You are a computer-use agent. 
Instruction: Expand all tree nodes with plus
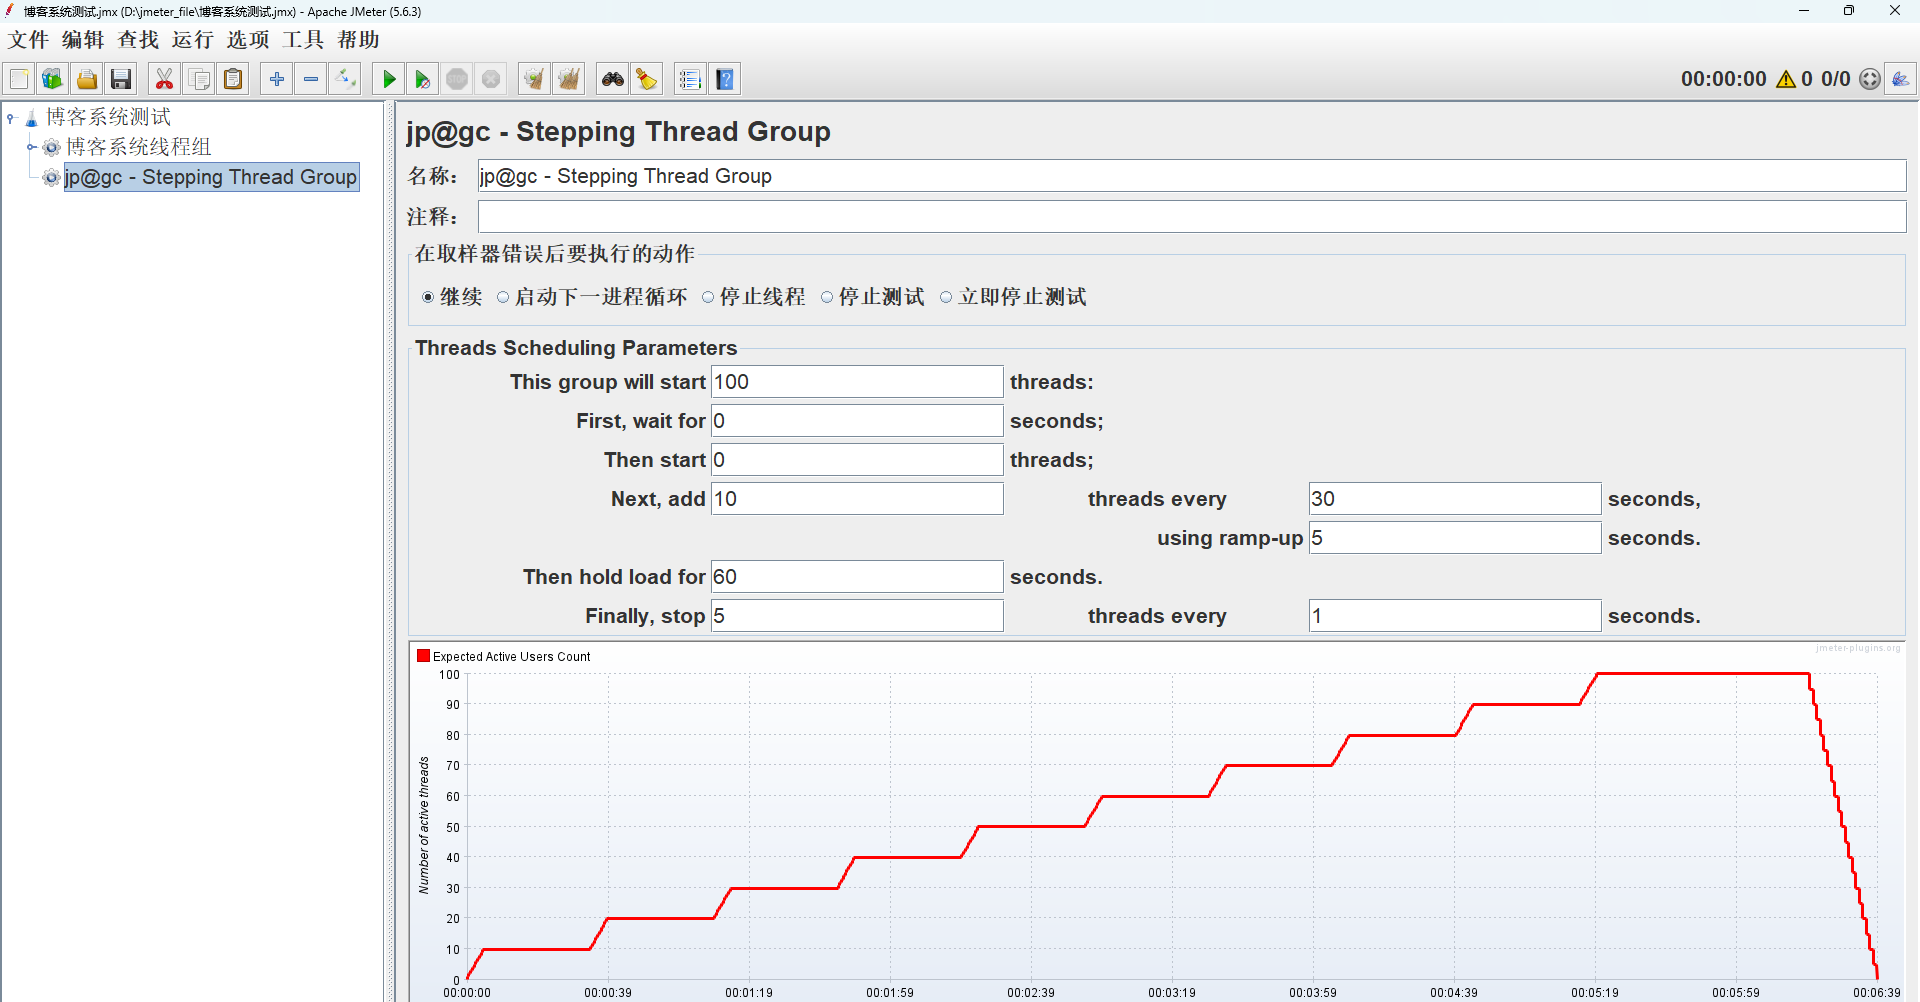(277, 79)
